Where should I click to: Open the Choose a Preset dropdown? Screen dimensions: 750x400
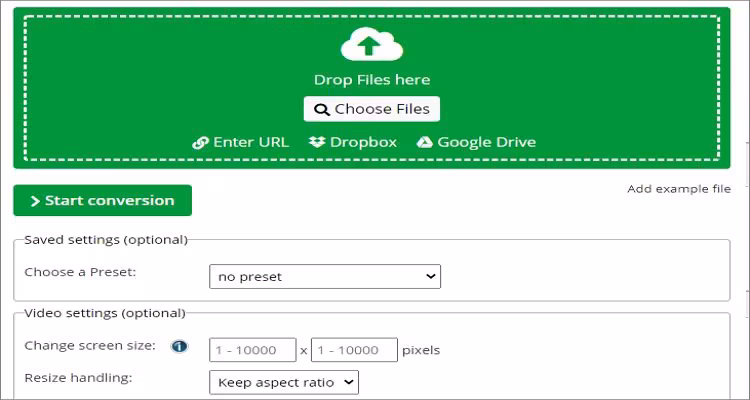click(x=325, y=277)
